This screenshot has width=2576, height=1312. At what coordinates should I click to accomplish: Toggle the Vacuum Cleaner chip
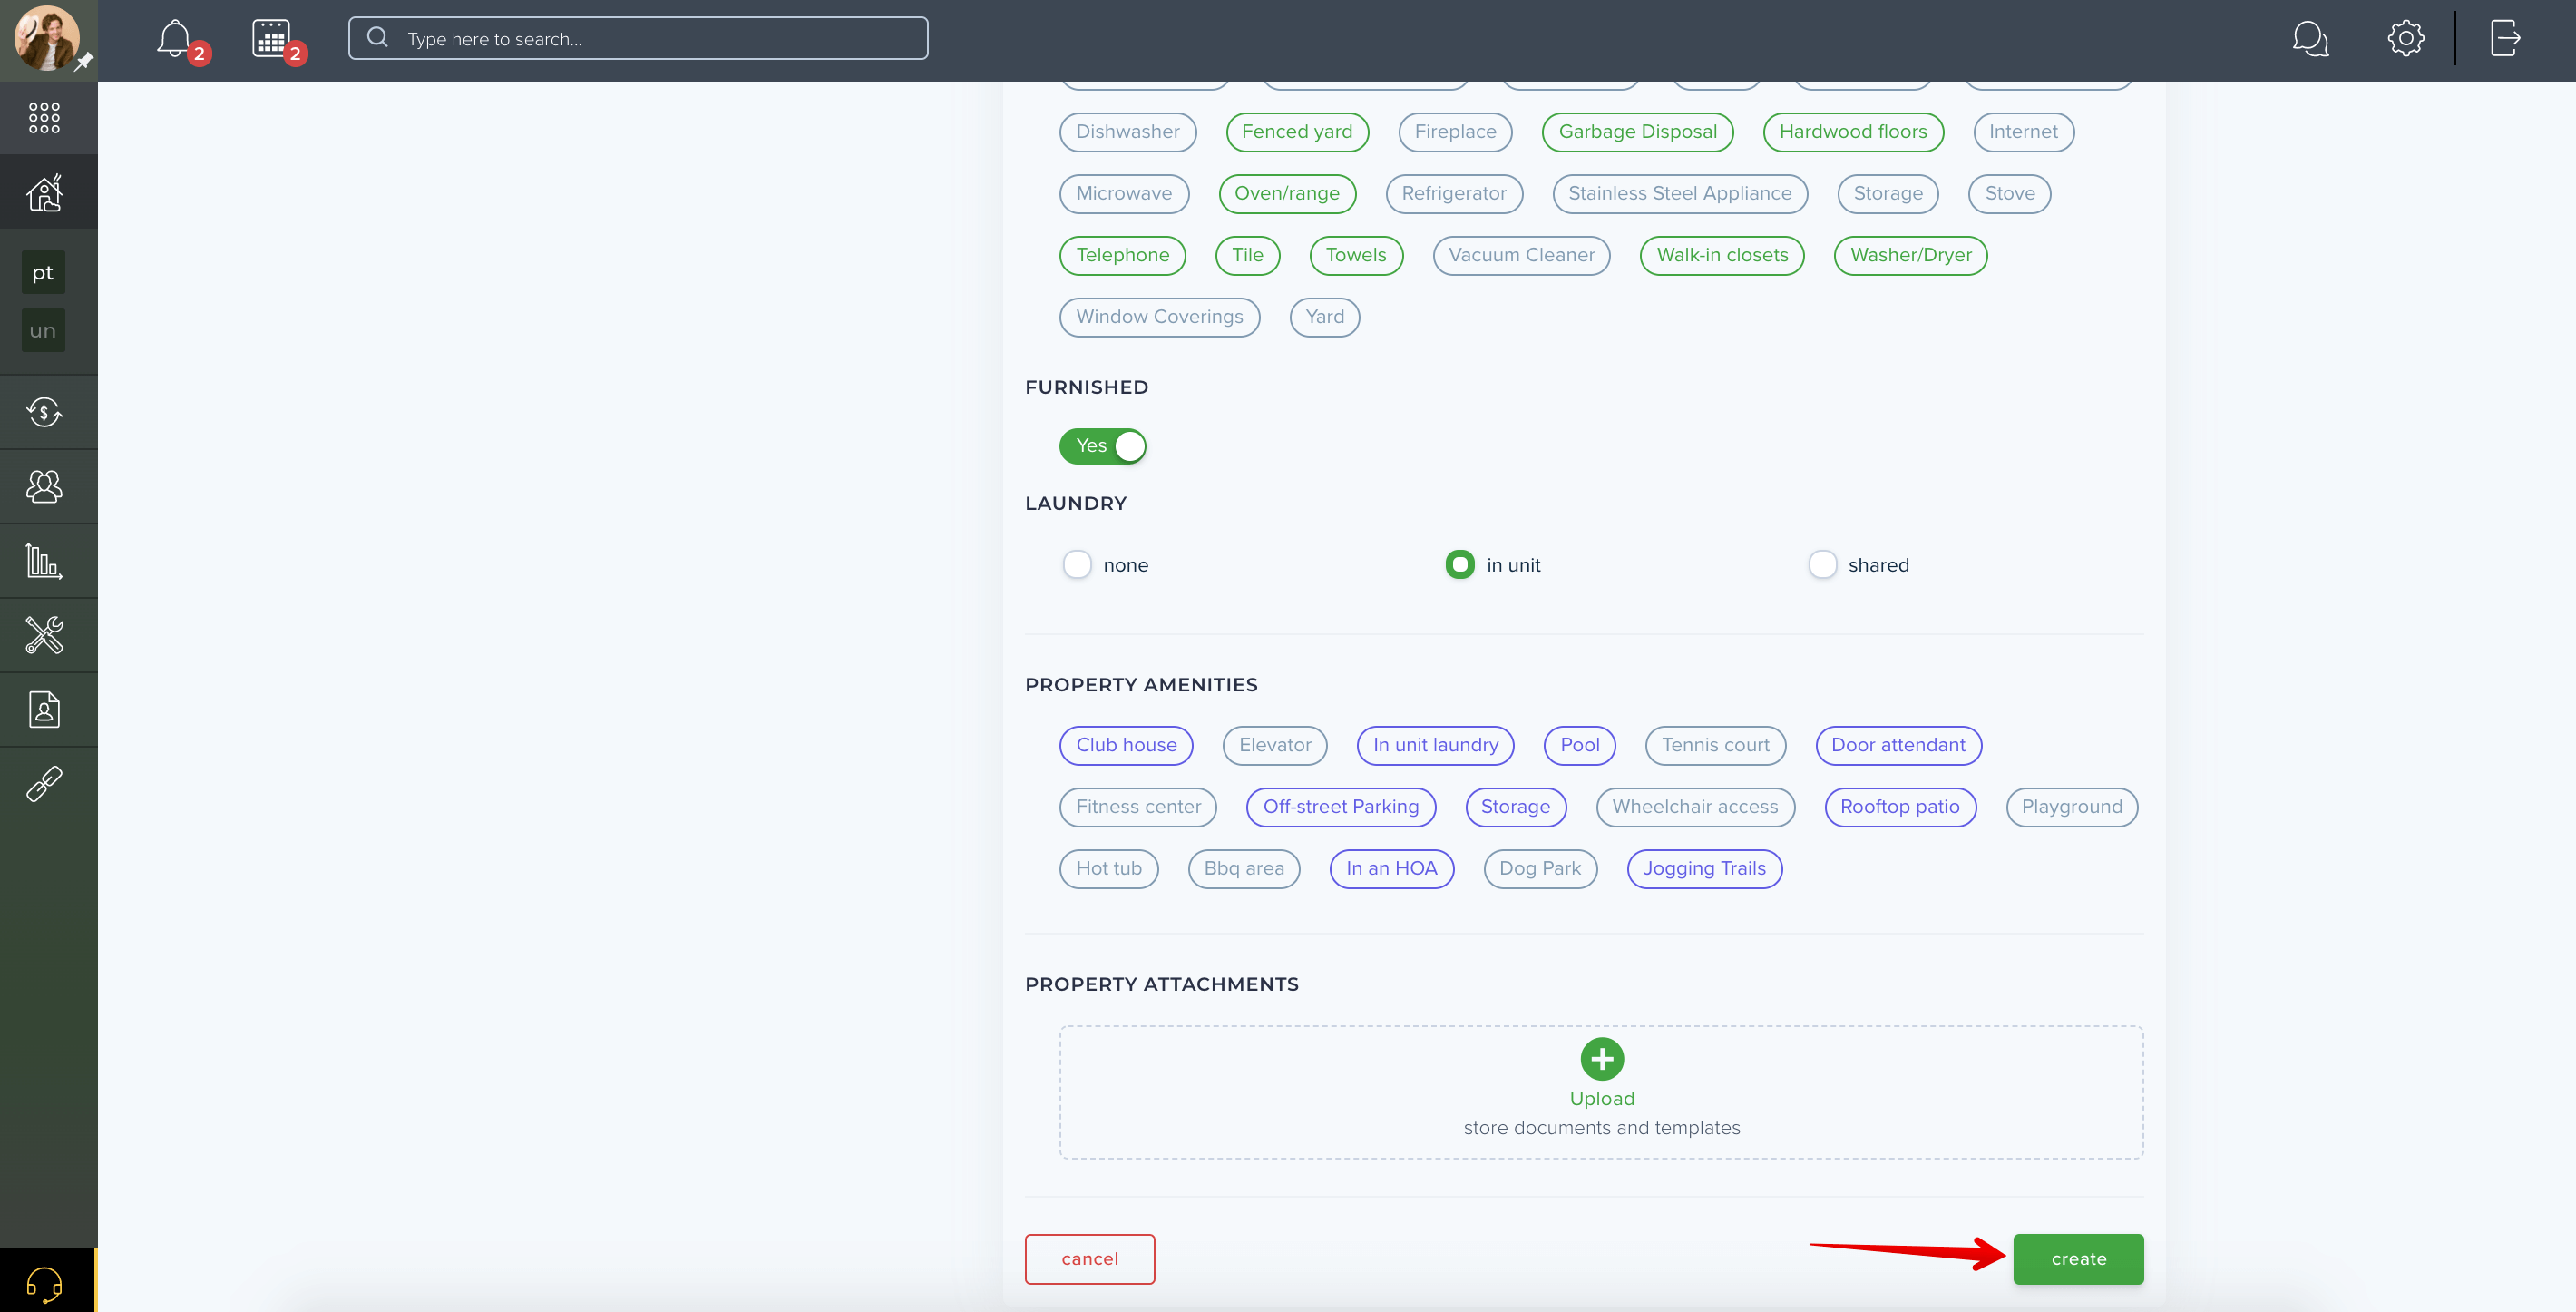pyautogui.click(x=1521, y=255)
